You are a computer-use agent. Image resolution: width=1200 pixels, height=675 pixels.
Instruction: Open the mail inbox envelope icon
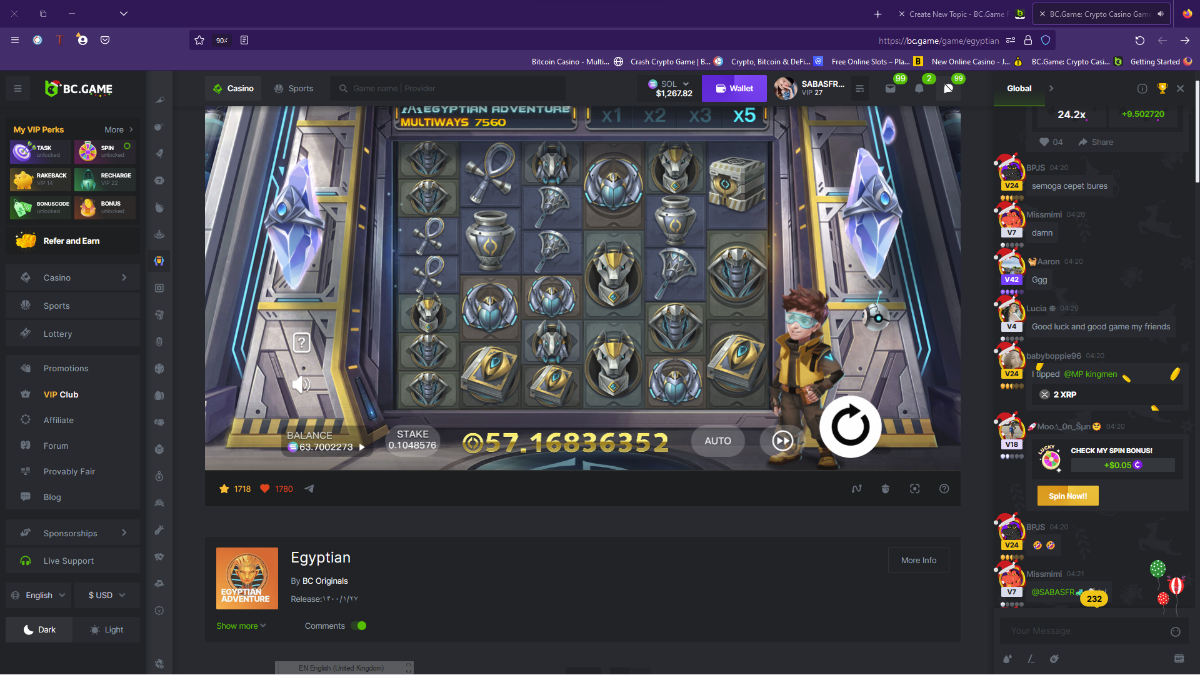pos(890,88)
